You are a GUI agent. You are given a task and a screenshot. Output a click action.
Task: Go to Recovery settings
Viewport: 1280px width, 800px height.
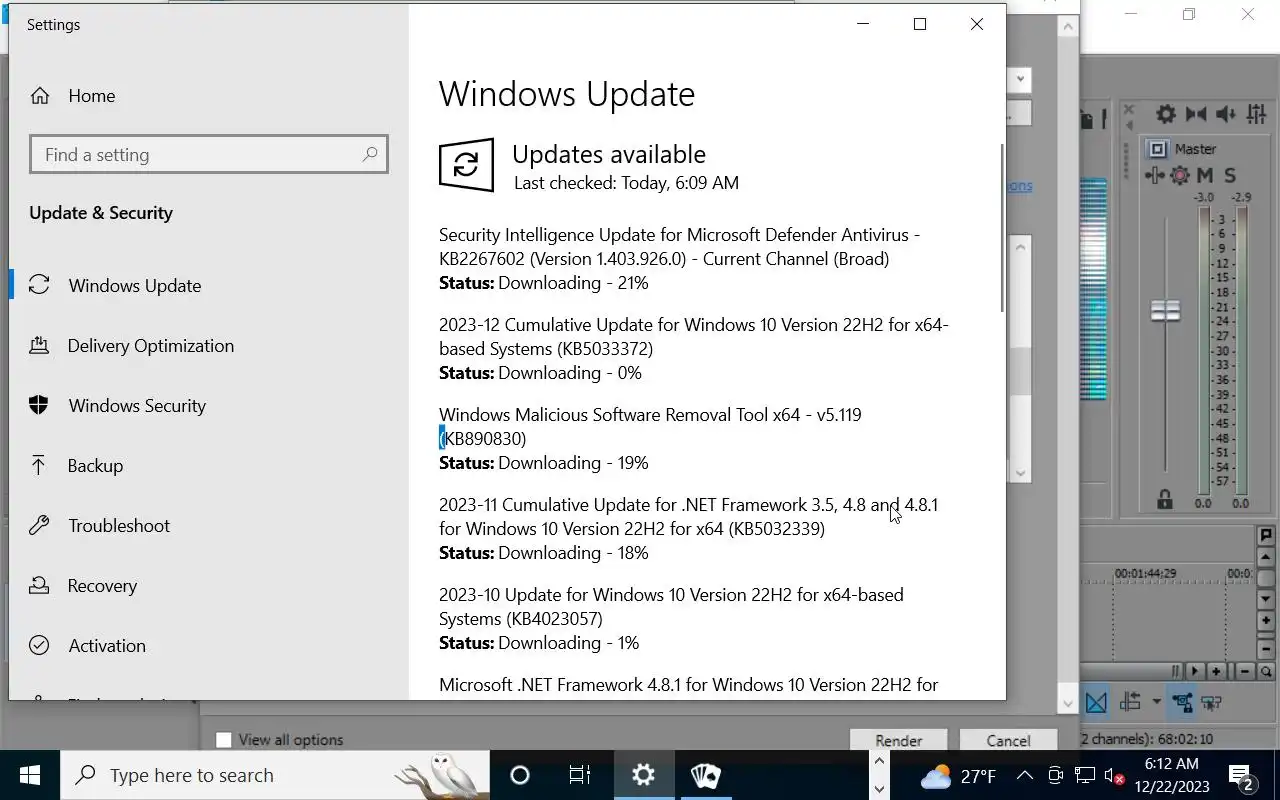click(102, 586)
